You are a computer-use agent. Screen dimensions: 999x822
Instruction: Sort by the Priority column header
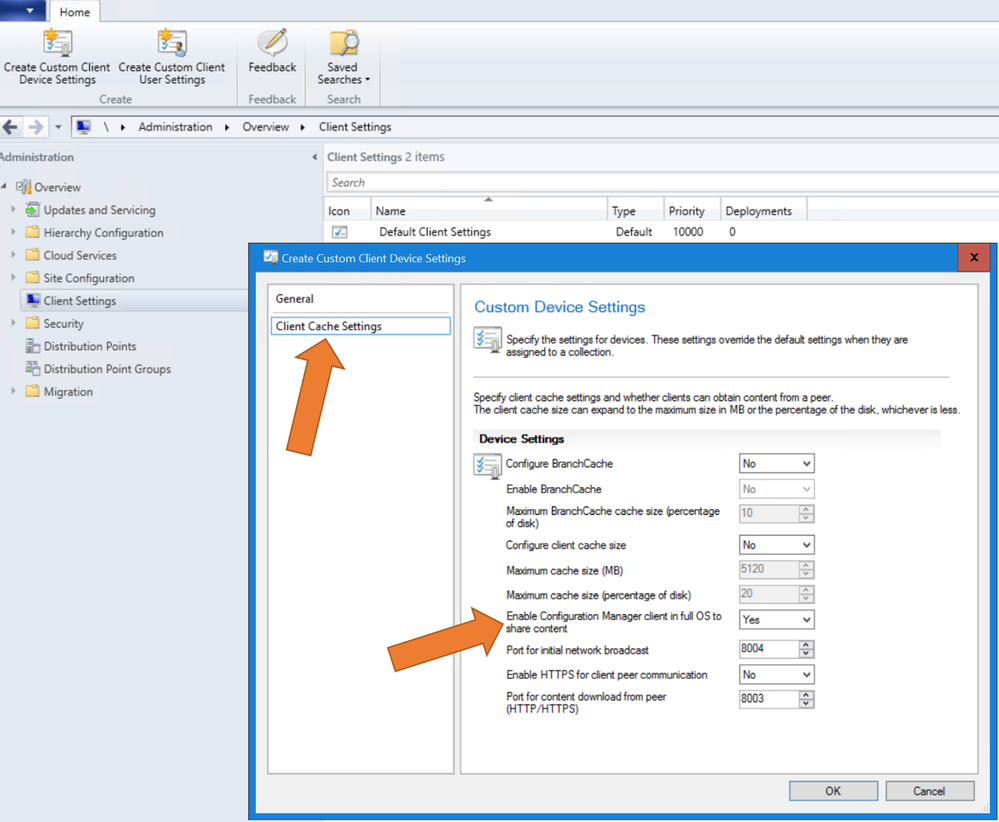point(692,210)
